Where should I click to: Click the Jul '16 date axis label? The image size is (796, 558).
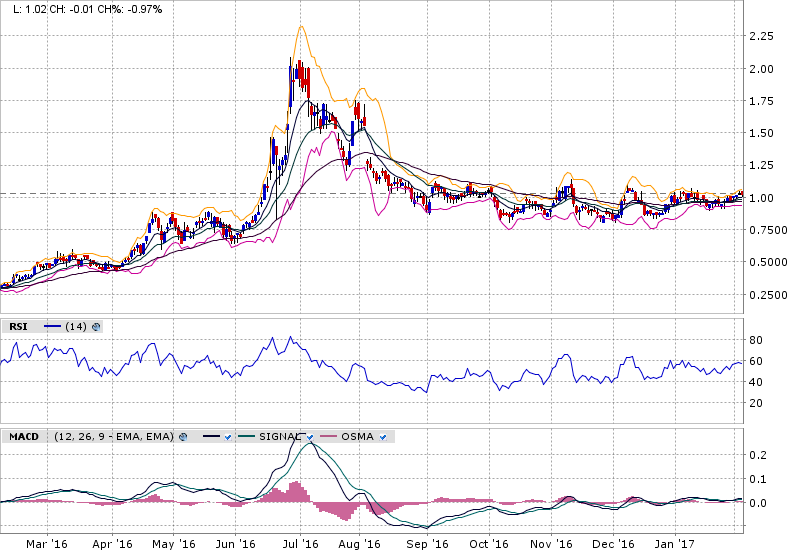click(x=301, y=544)
